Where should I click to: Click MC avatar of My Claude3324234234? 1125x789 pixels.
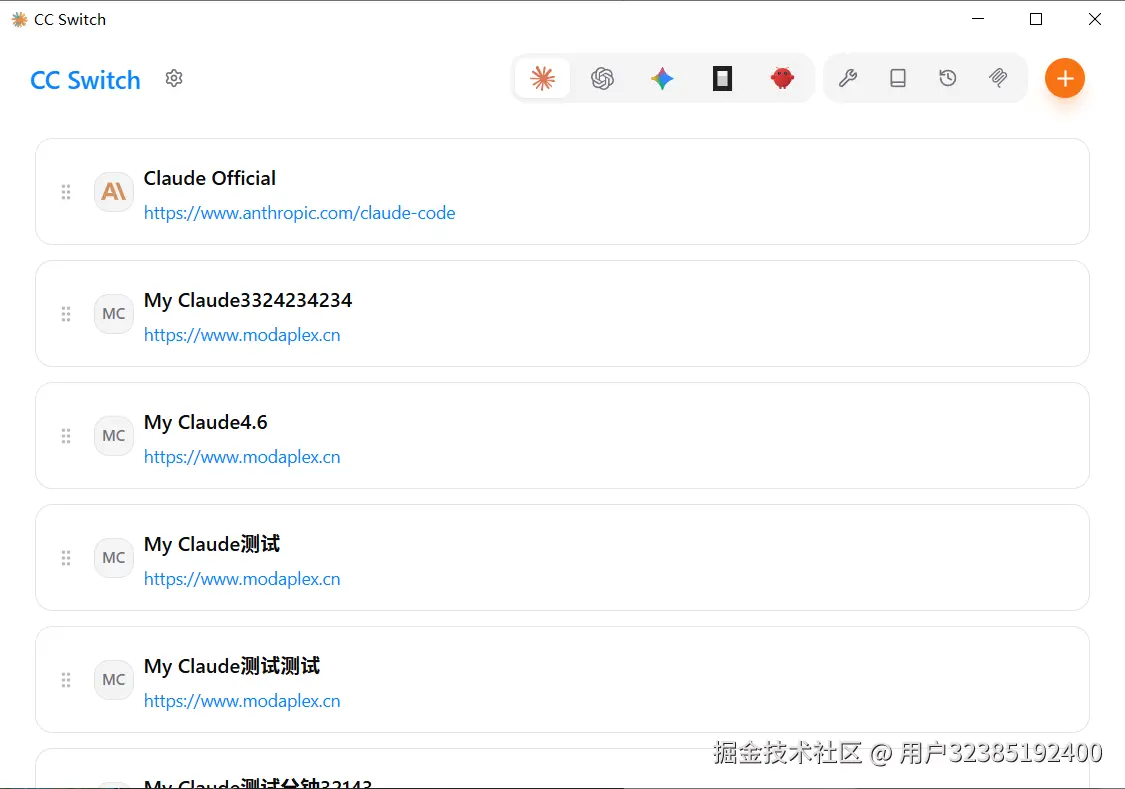point(113,313)
